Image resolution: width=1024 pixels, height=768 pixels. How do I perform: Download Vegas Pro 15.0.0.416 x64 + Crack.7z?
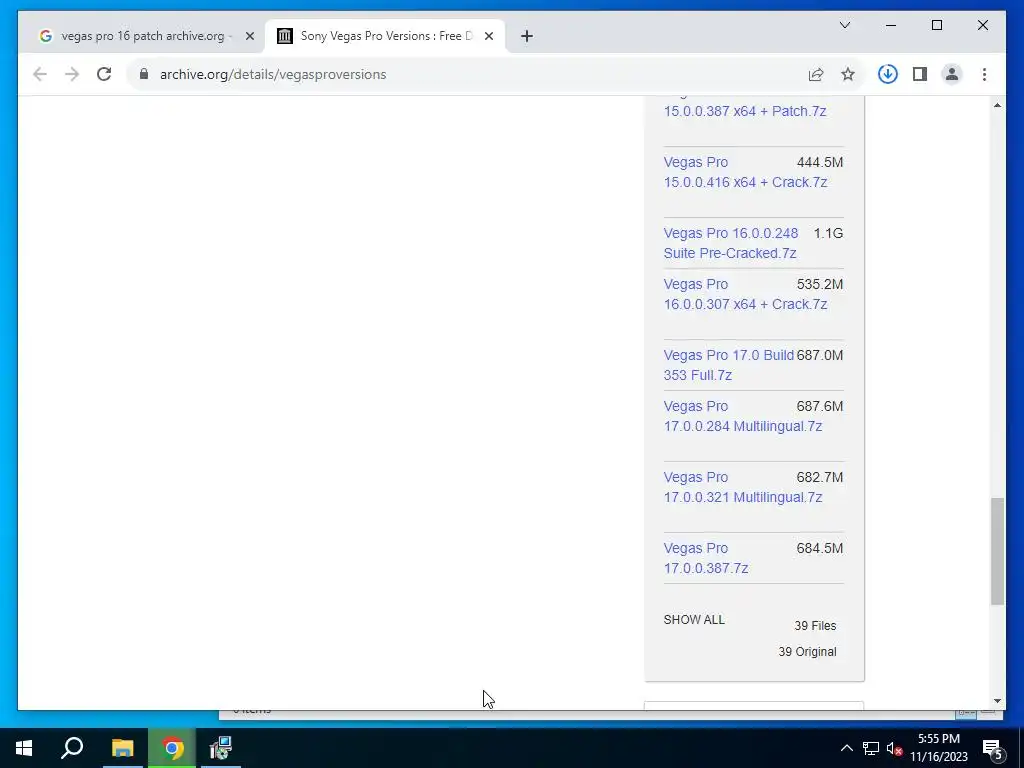pos(745,172)
